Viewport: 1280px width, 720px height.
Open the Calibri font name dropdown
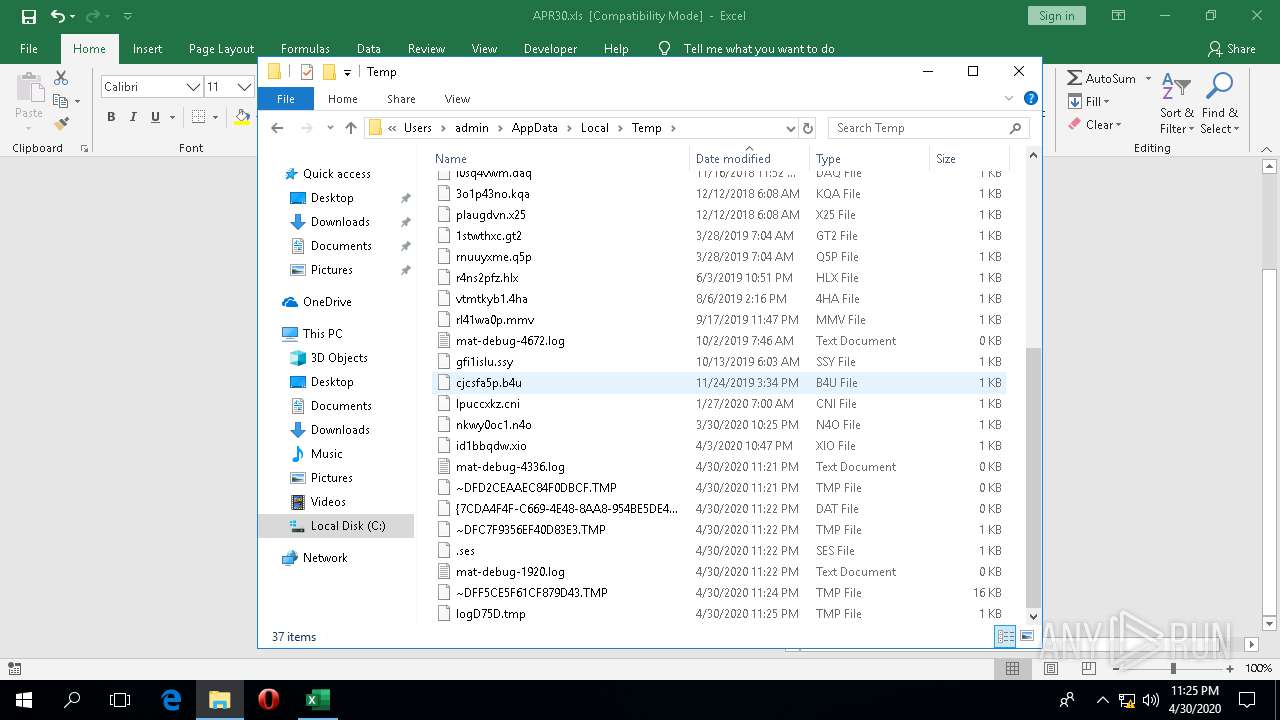click(x=193, y=87)
